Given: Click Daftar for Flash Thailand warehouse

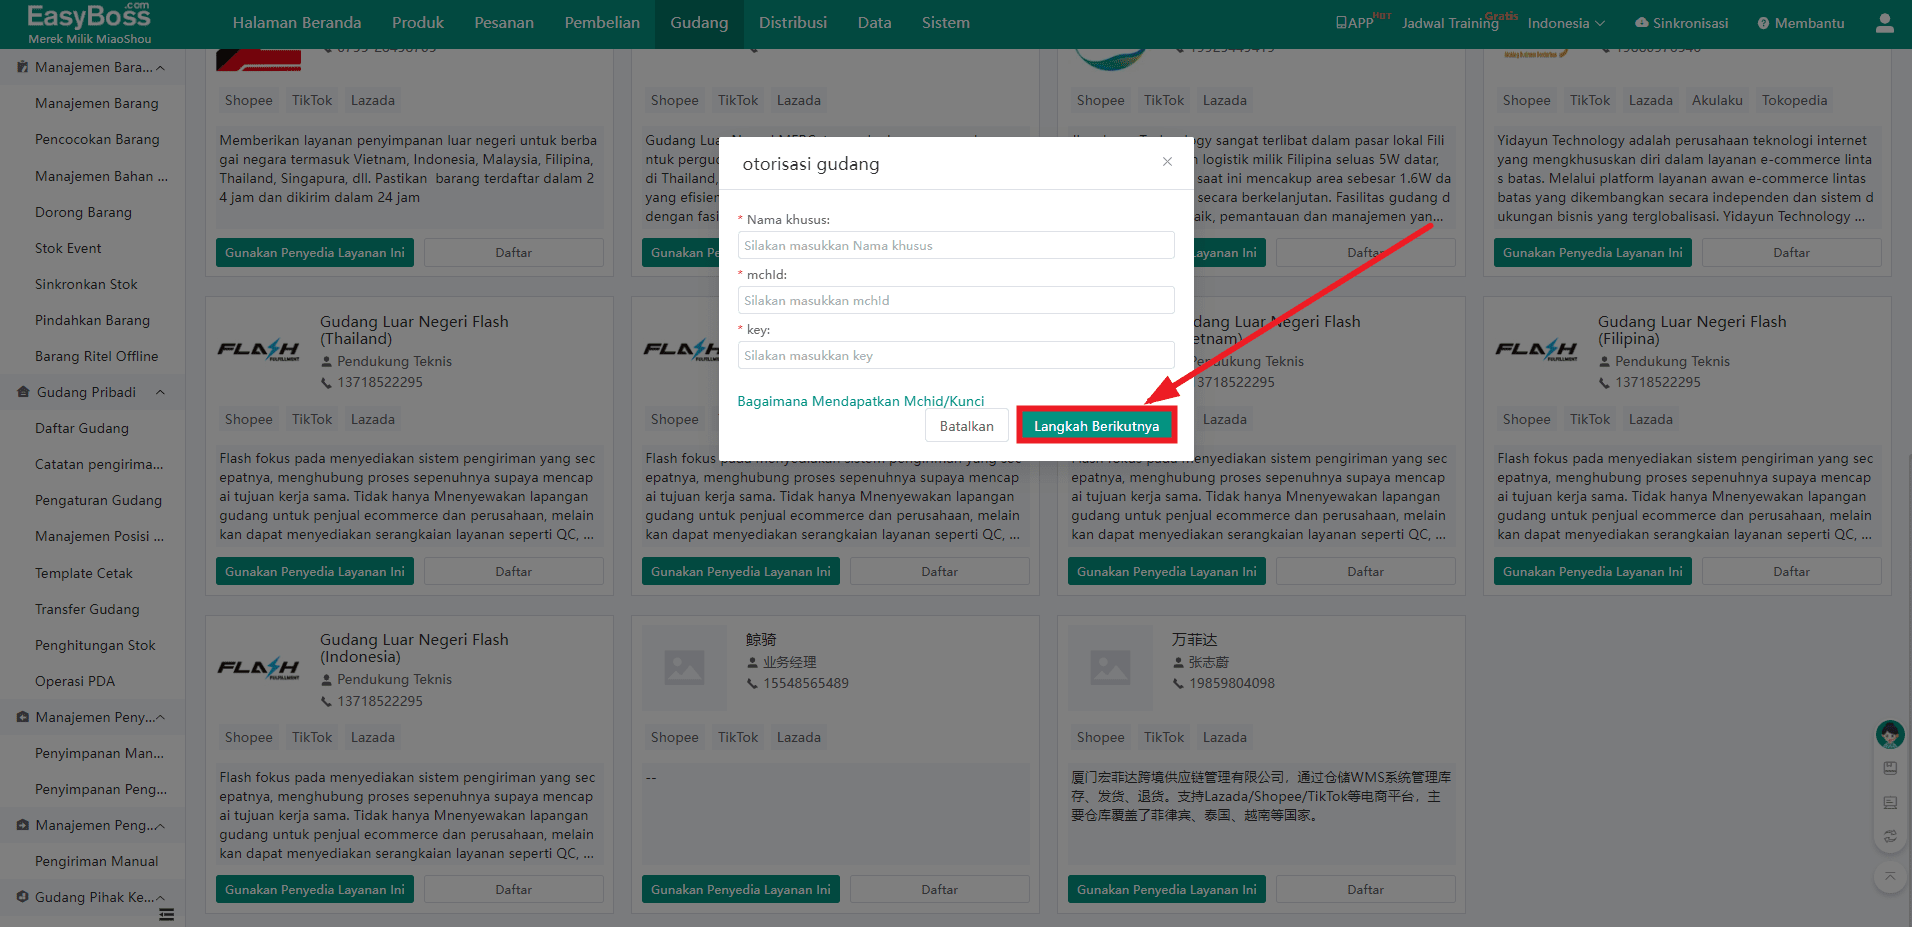Looking at the screenshot, I should point(514,571).
